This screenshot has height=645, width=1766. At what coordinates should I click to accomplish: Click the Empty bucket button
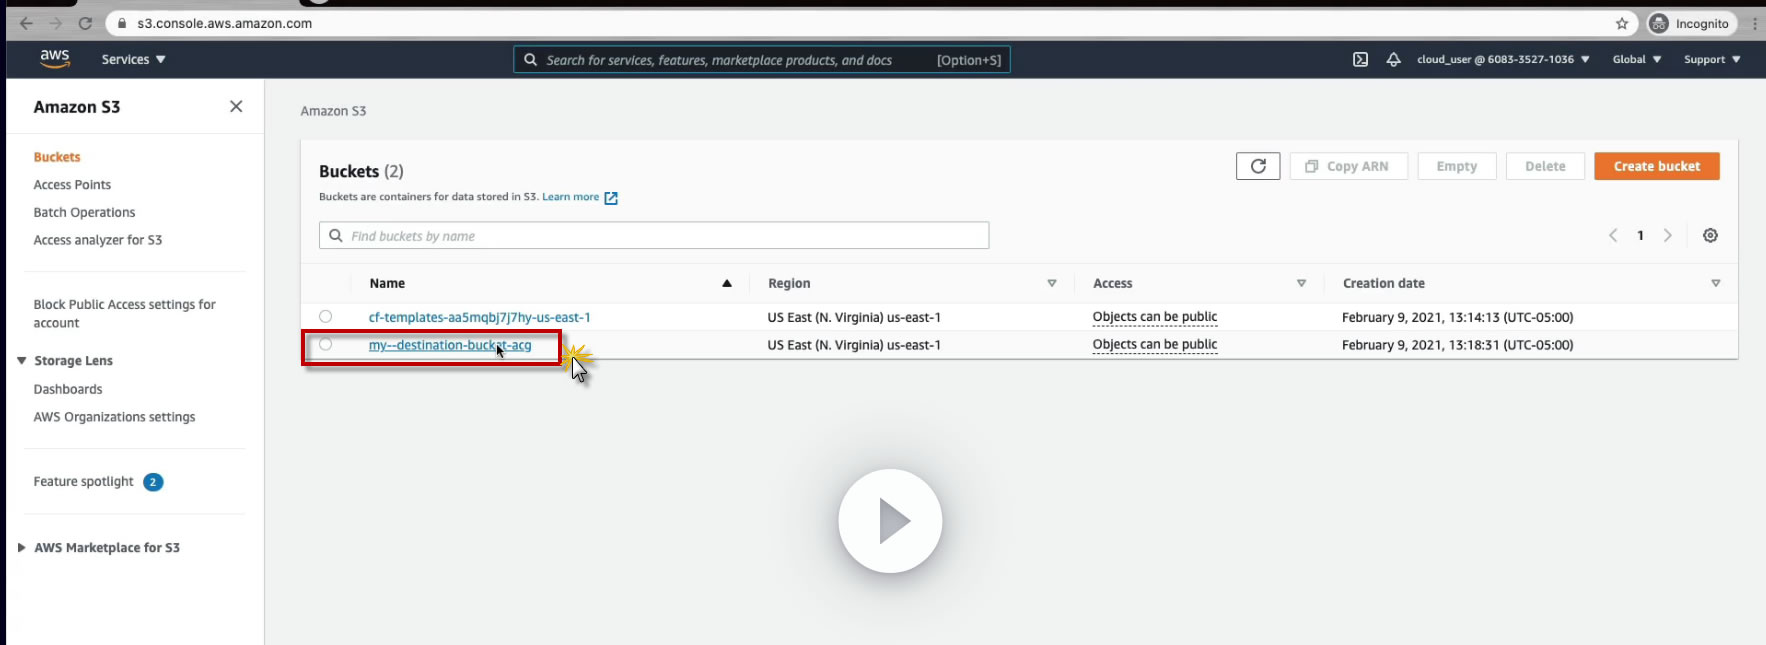click(x=1457, y=166)
